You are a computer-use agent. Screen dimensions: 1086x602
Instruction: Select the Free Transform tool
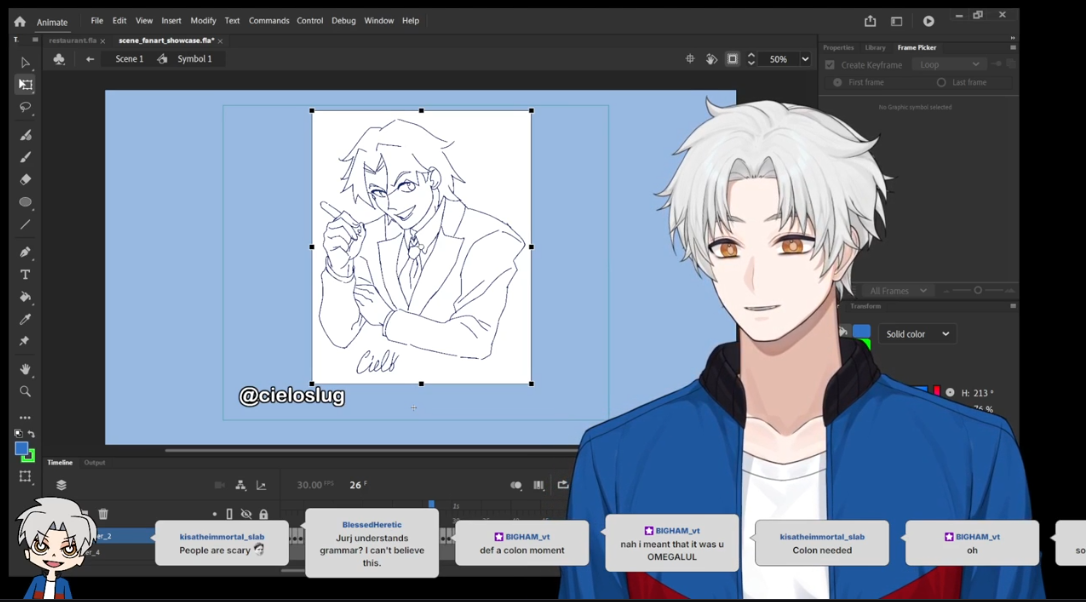26,85
